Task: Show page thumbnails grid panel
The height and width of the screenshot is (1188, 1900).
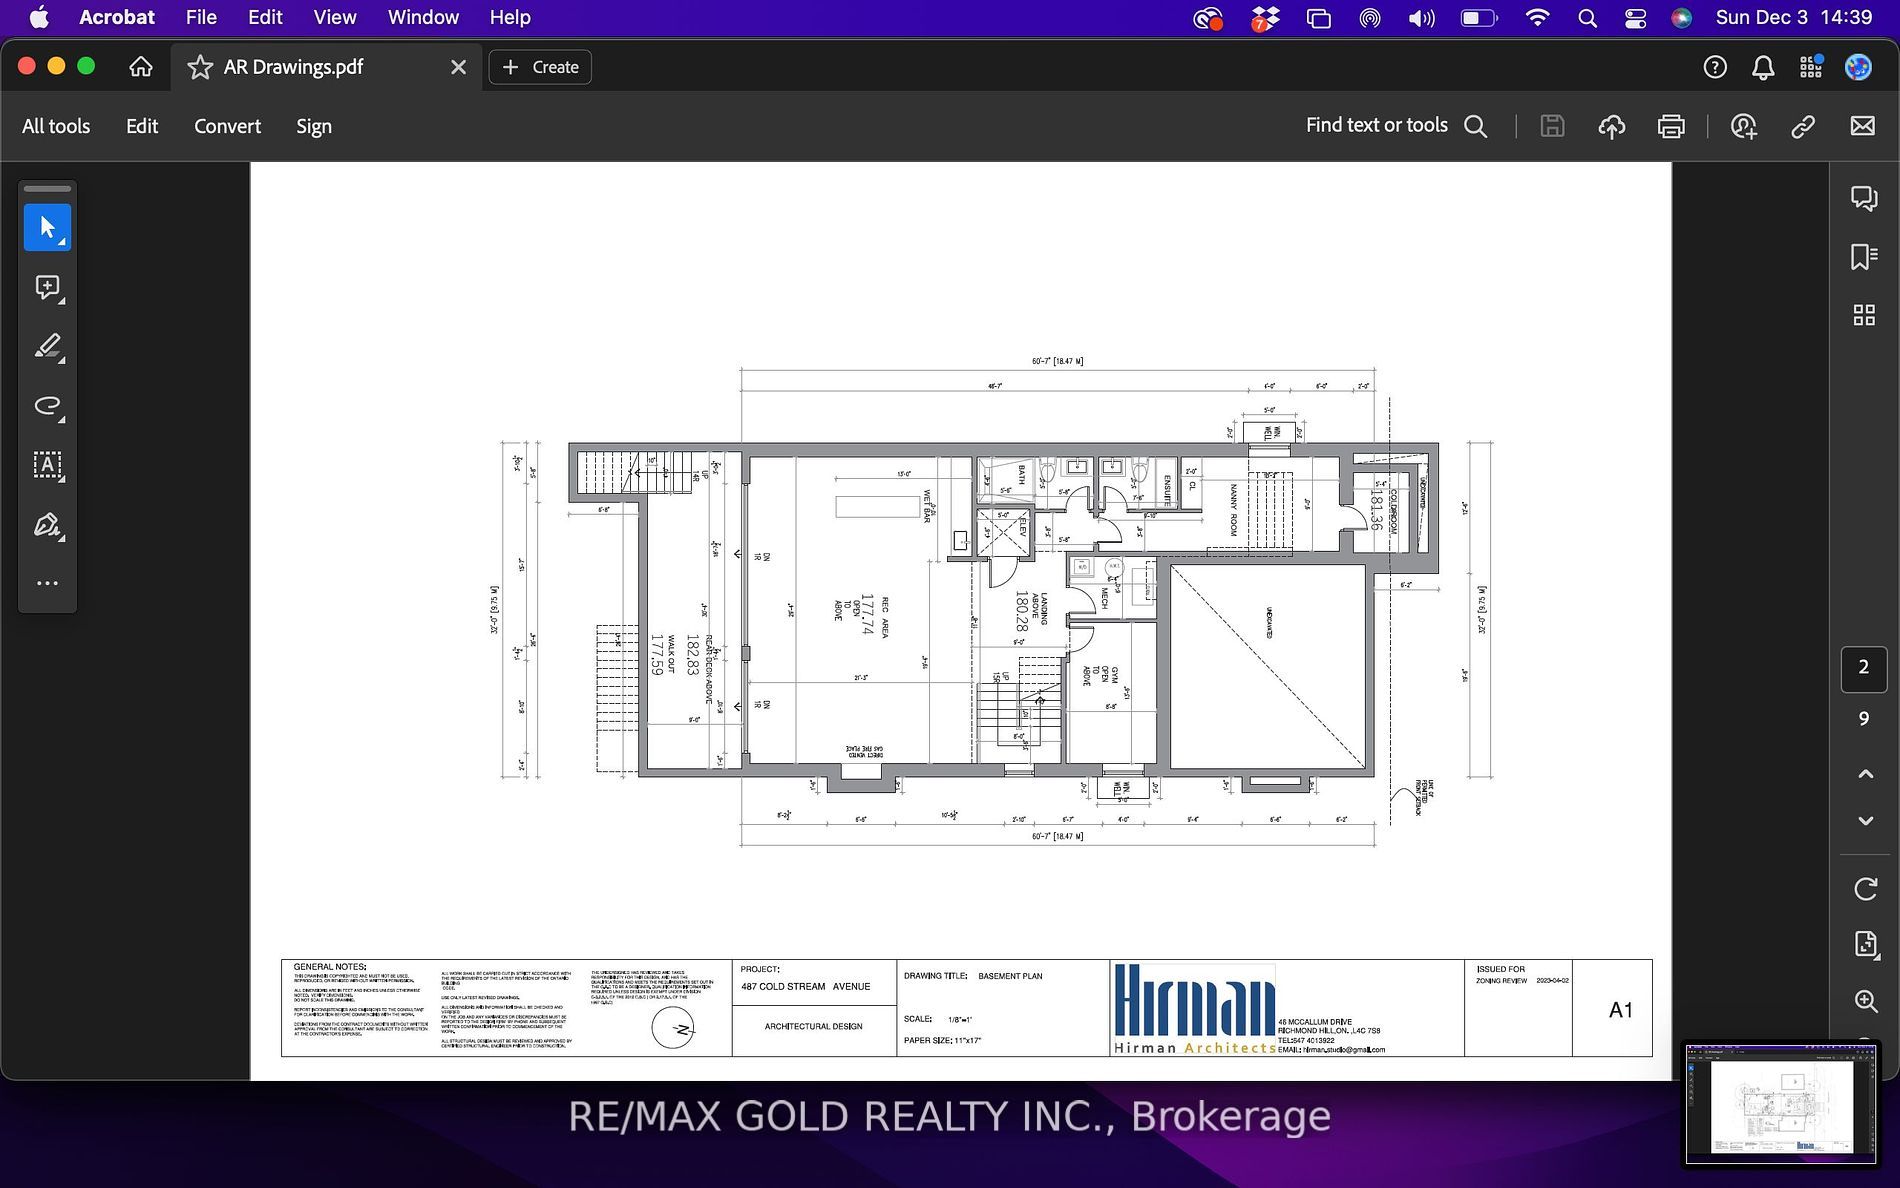Action: pyautogui.click(x=1863, y=316)
